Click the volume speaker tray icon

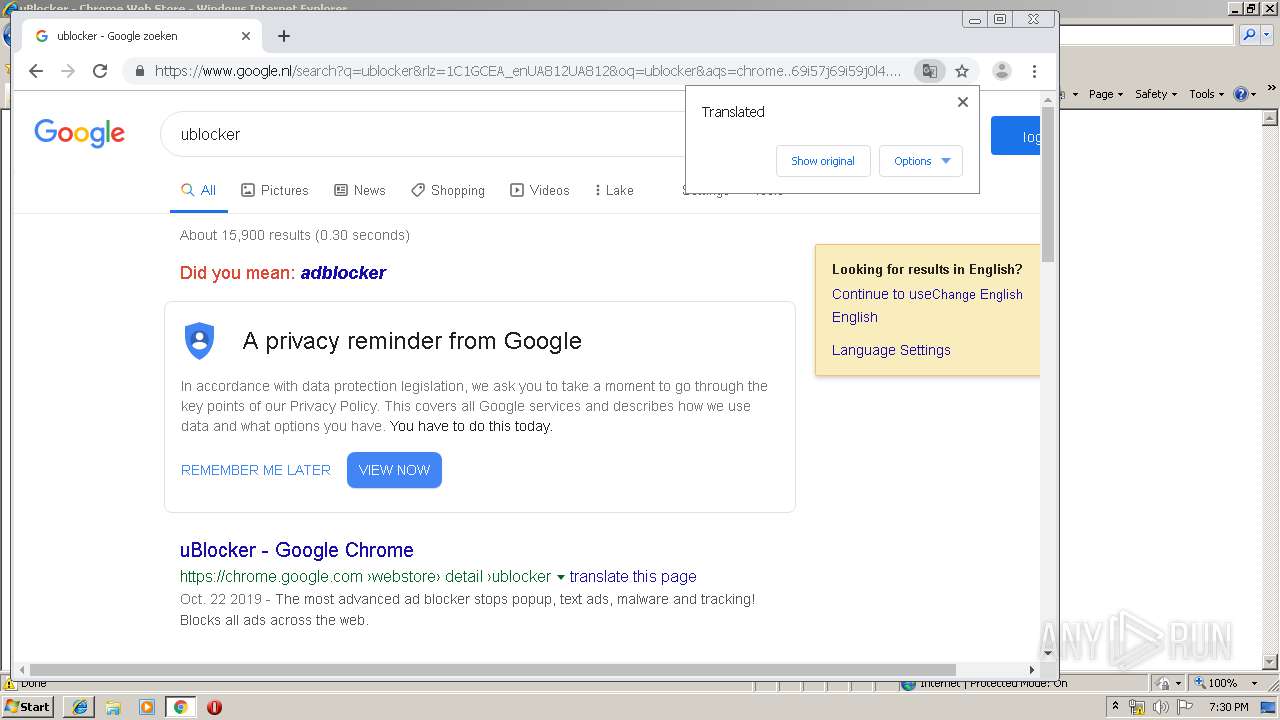1161,707
